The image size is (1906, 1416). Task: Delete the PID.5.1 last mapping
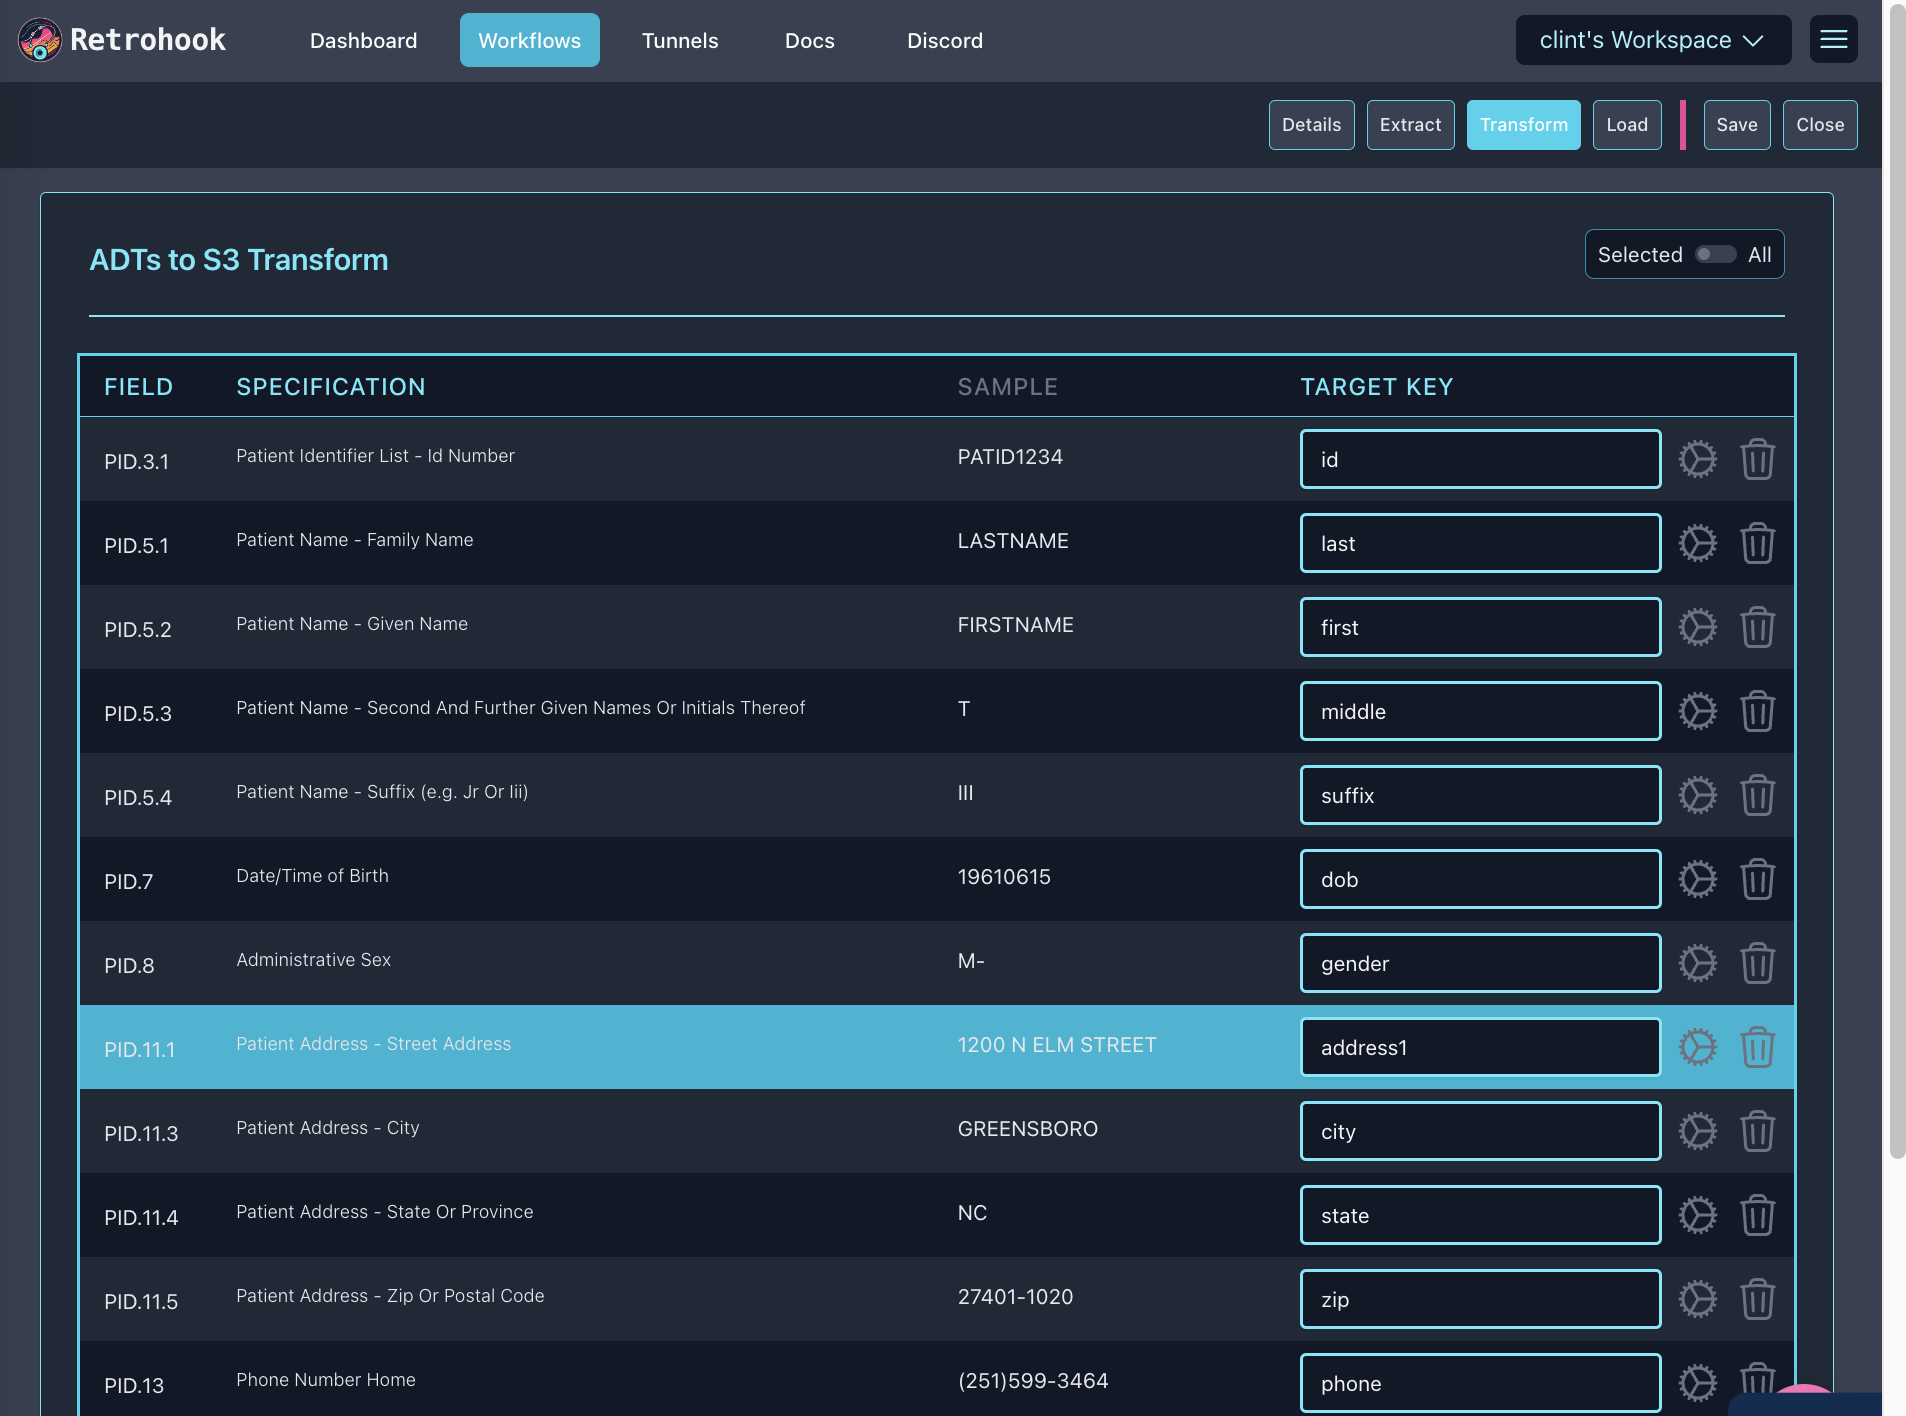(1757, 543)
